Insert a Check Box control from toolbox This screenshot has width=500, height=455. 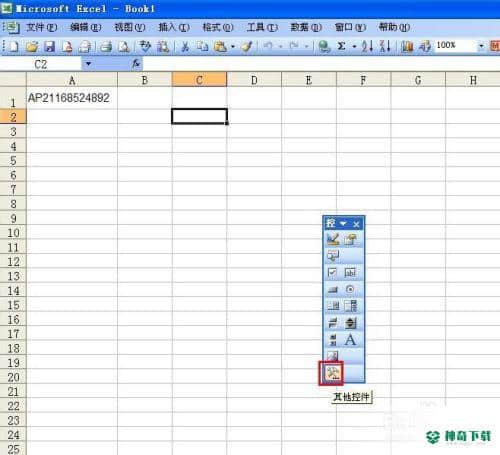[x=333, y=272]
